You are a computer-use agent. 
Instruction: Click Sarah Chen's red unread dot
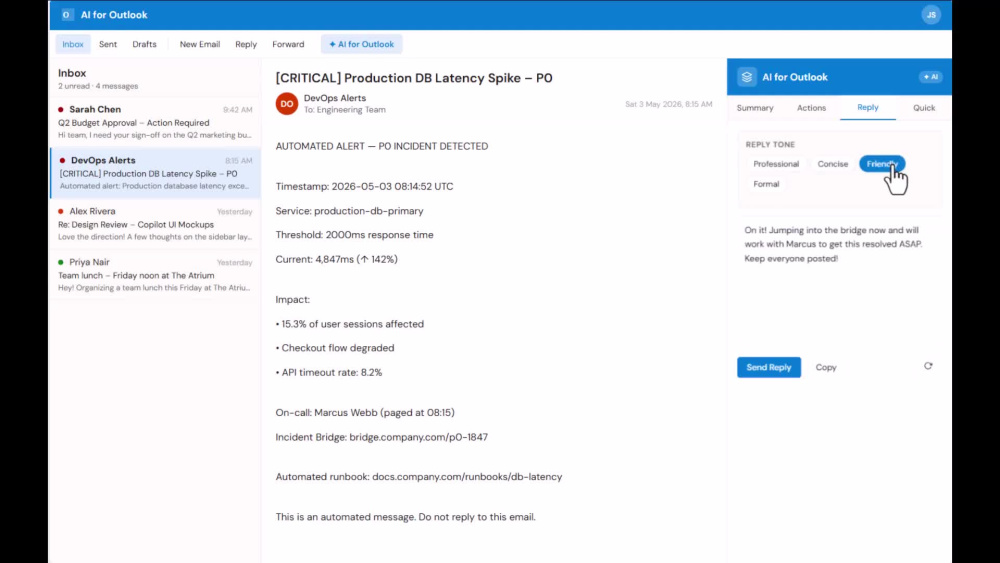(x=61, y=110)
